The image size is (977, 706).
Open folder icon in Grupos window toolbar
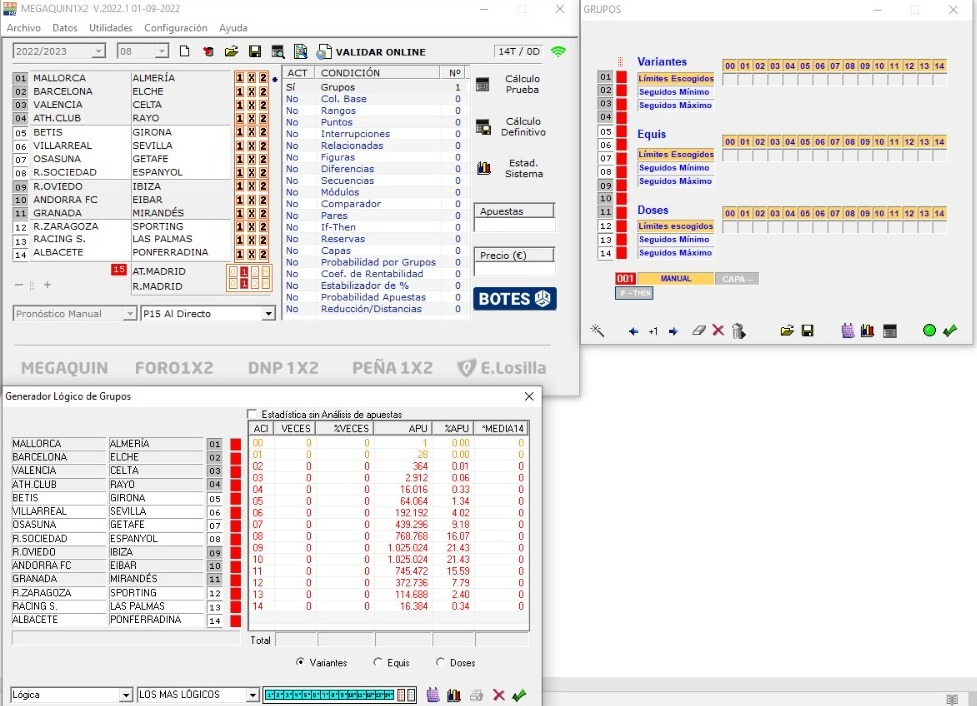coord(787,331)
